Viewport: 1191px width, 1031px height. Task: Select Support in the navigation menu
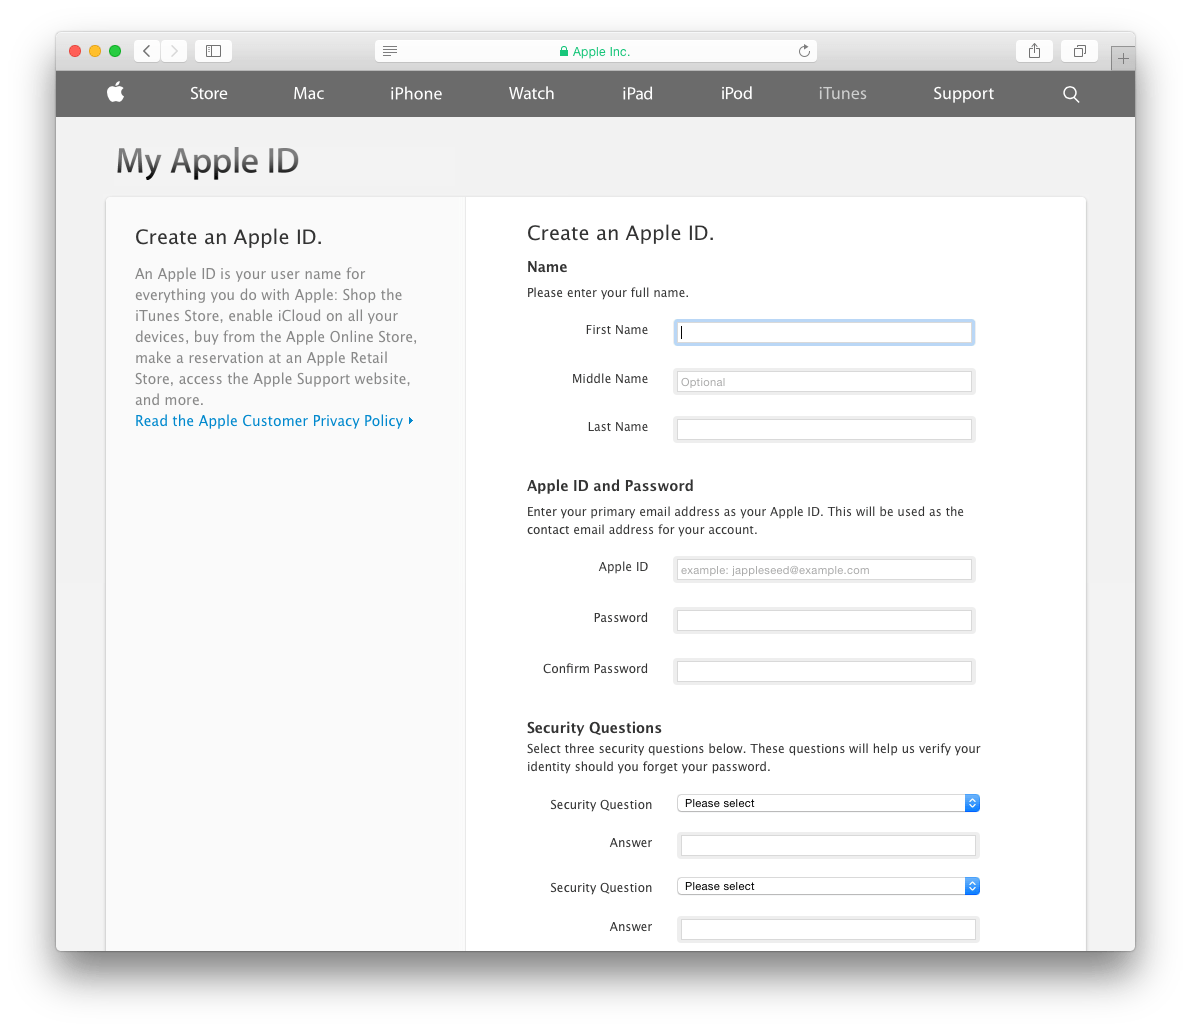963,93
